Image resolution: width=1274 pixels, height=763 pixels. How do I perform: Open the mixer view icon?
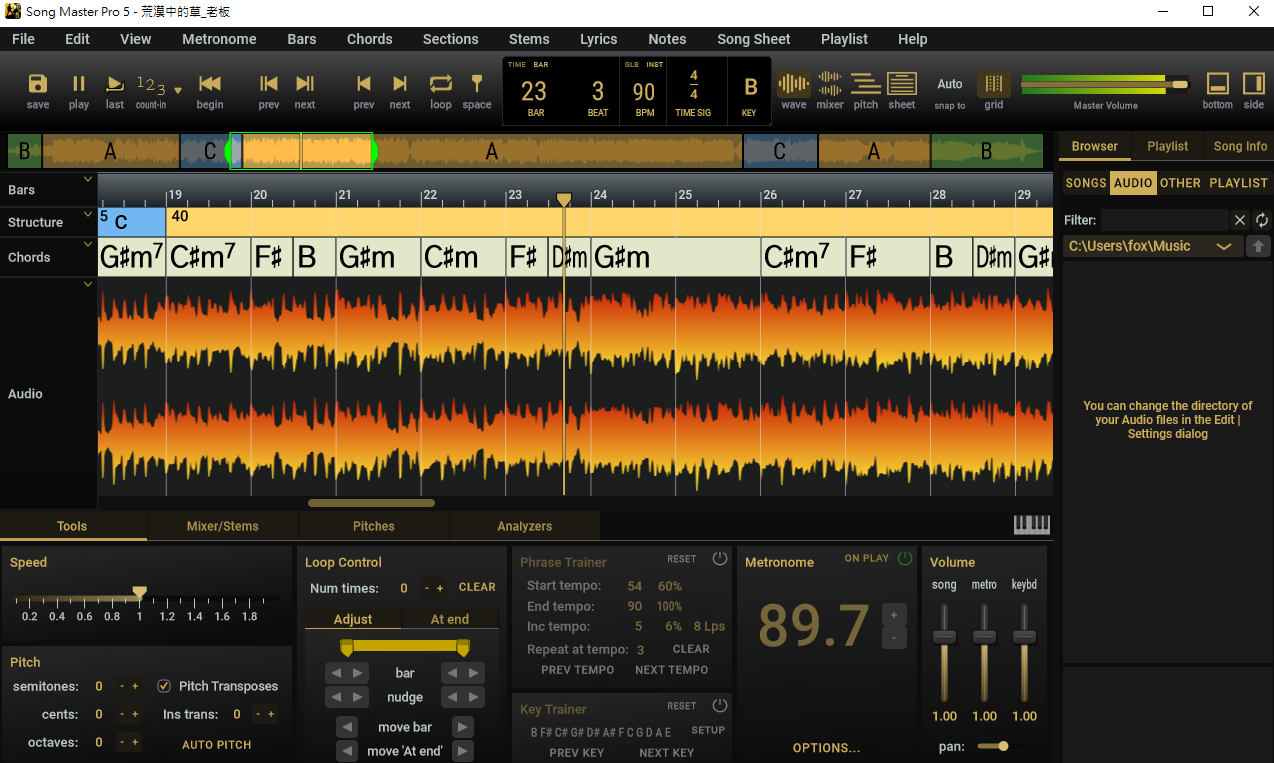click(830, 84)
